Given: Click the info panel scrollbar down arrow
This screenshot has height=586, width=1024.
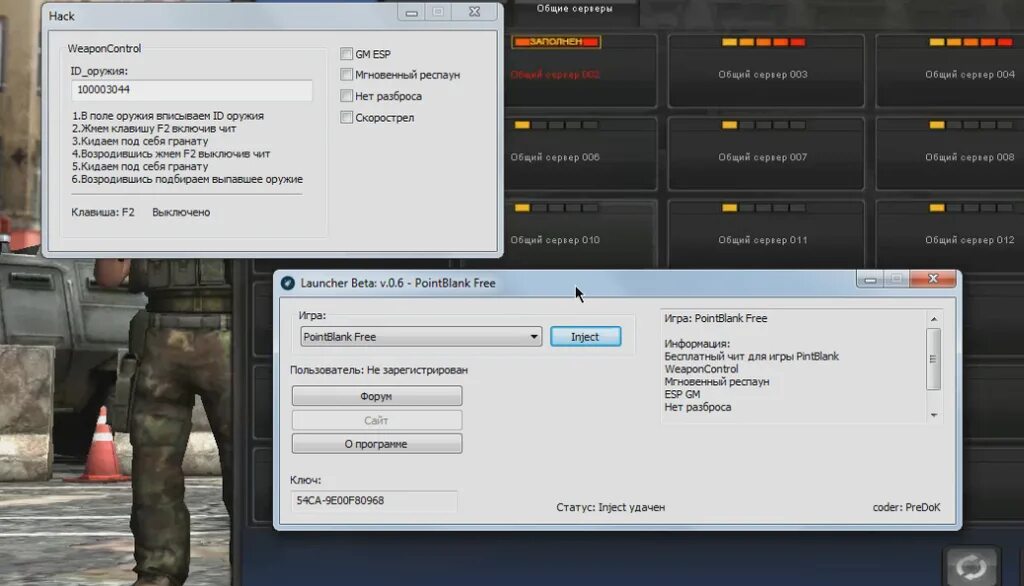Looking at the screenshot, I should (x=934, y=415).
